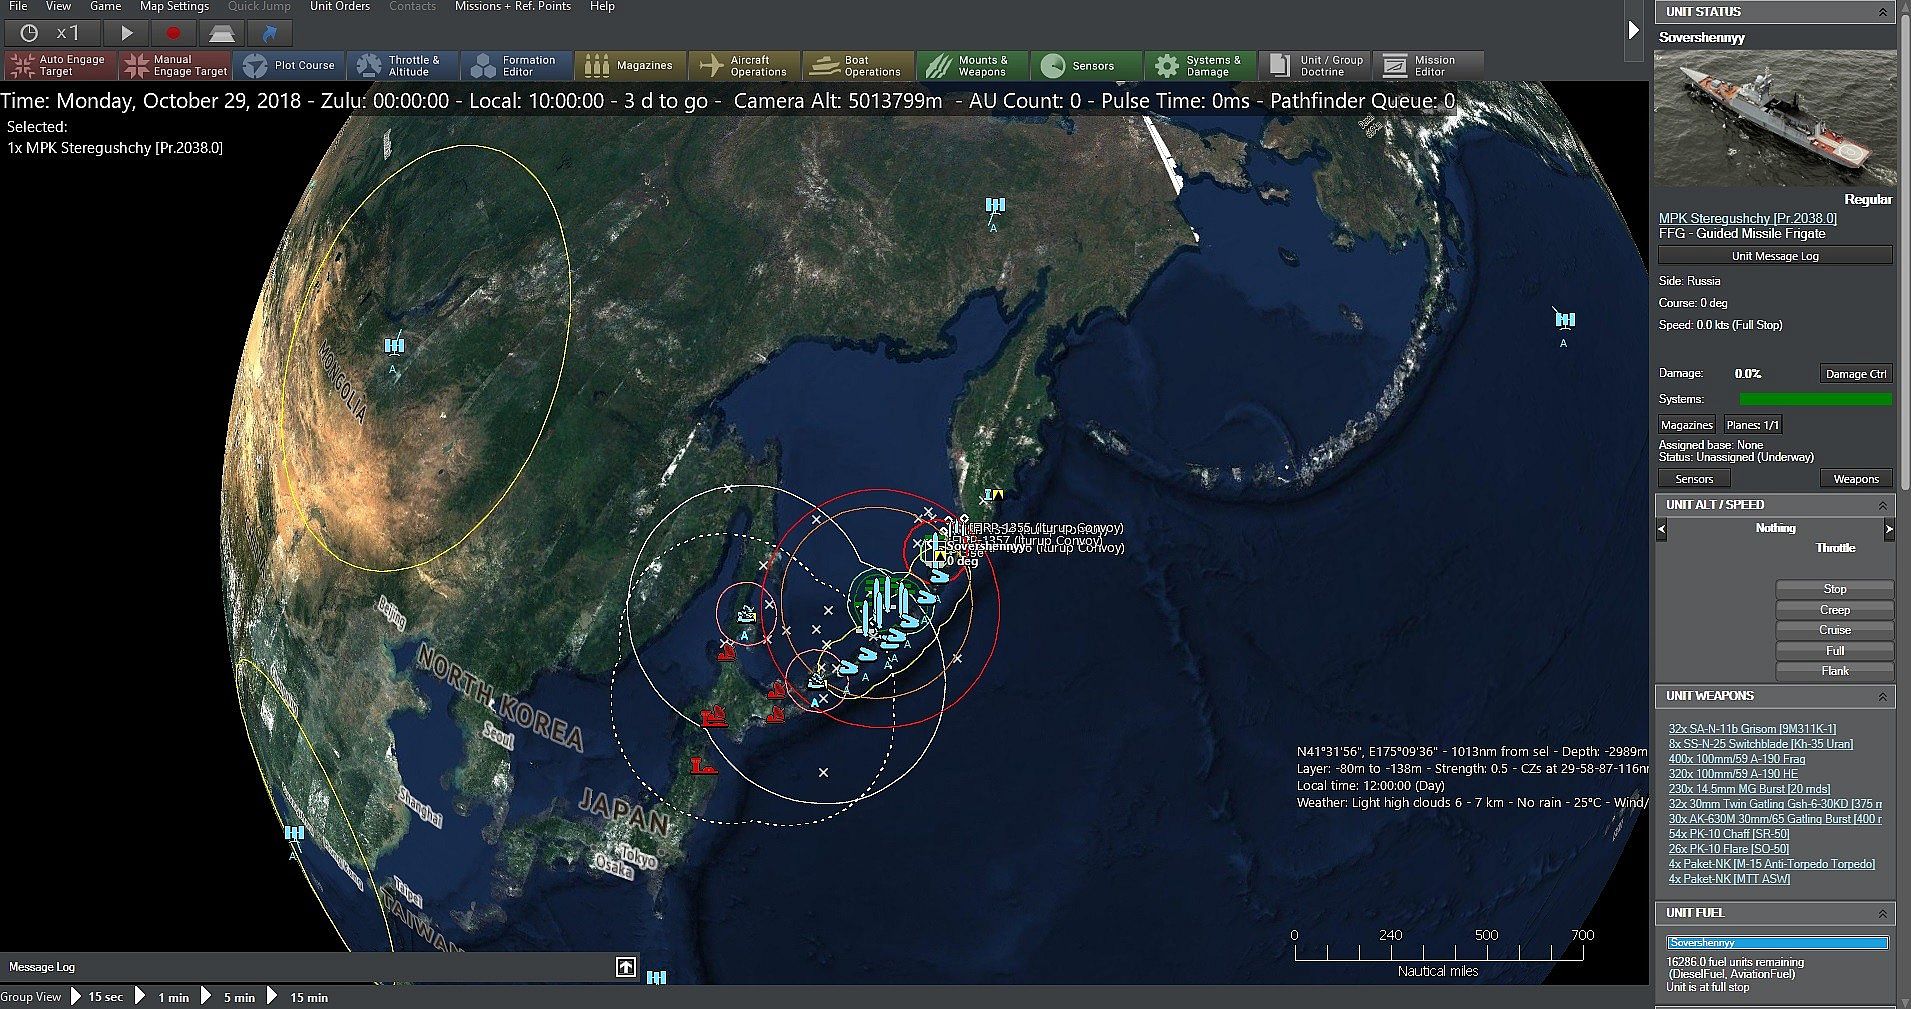
Task: Open the View menu
Action: click(59, 6)
